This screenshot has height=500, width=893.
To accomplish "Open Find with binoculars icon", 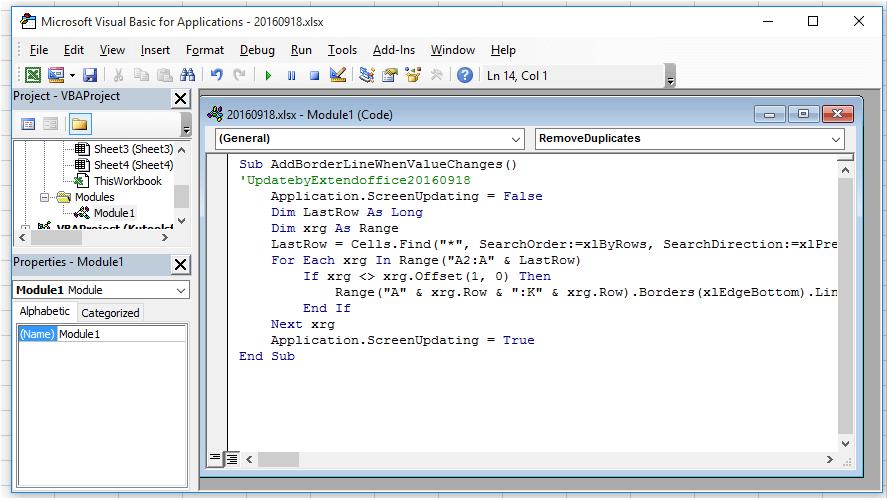I will click(x=187, y=75).
